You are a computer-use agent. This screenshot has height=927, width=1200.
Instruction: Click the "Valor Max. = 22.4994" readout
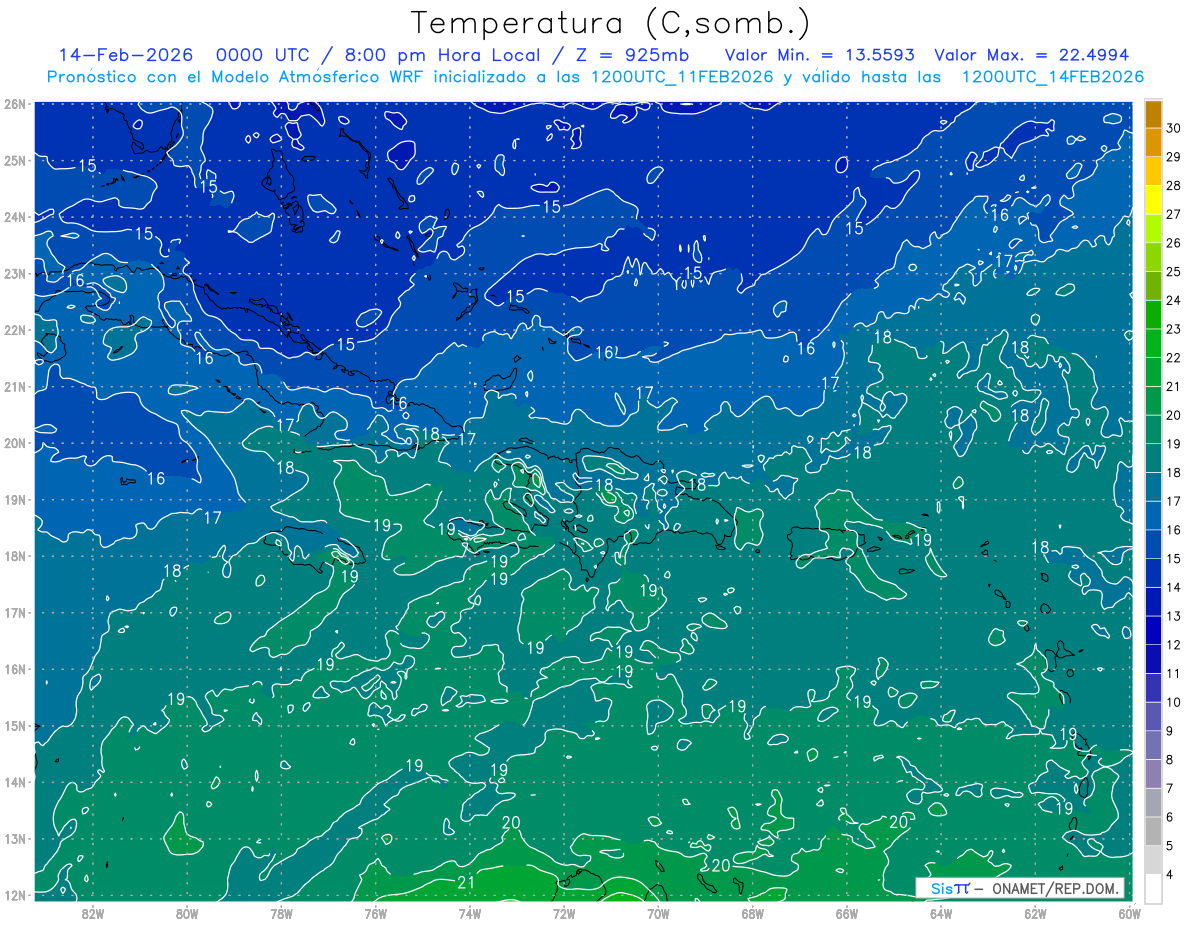point(1032,56)
